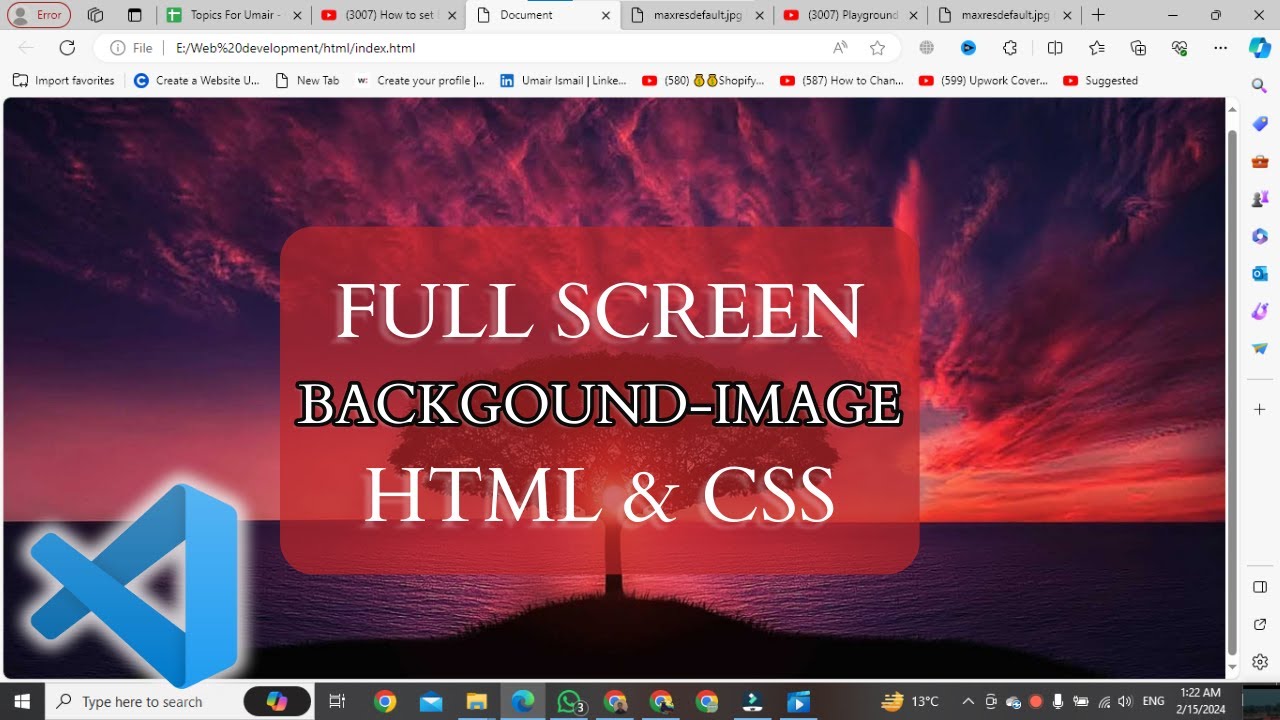The image size is (1280, 720).
Task: Open Microsoft 365 icon in sidebar
Action: coord(1260,236)
